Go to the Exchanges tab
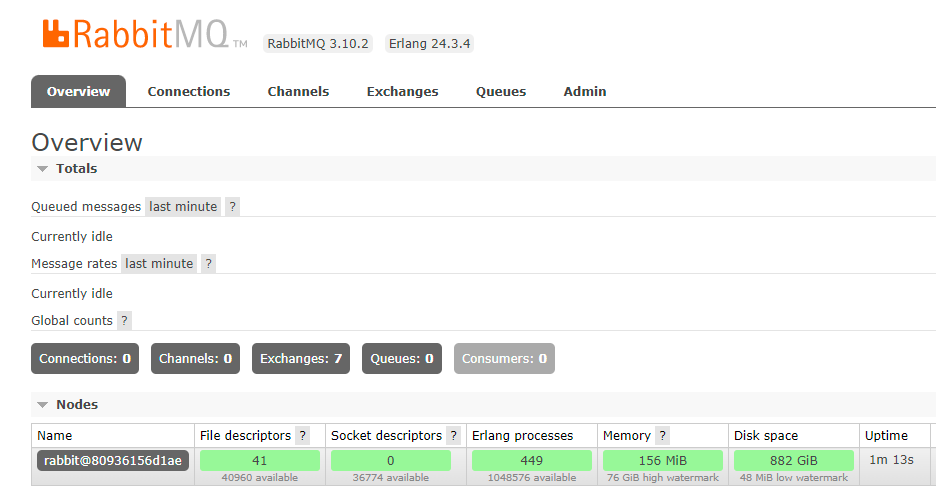This screenshot has width=936, height=490. click(x=402, y=91)
